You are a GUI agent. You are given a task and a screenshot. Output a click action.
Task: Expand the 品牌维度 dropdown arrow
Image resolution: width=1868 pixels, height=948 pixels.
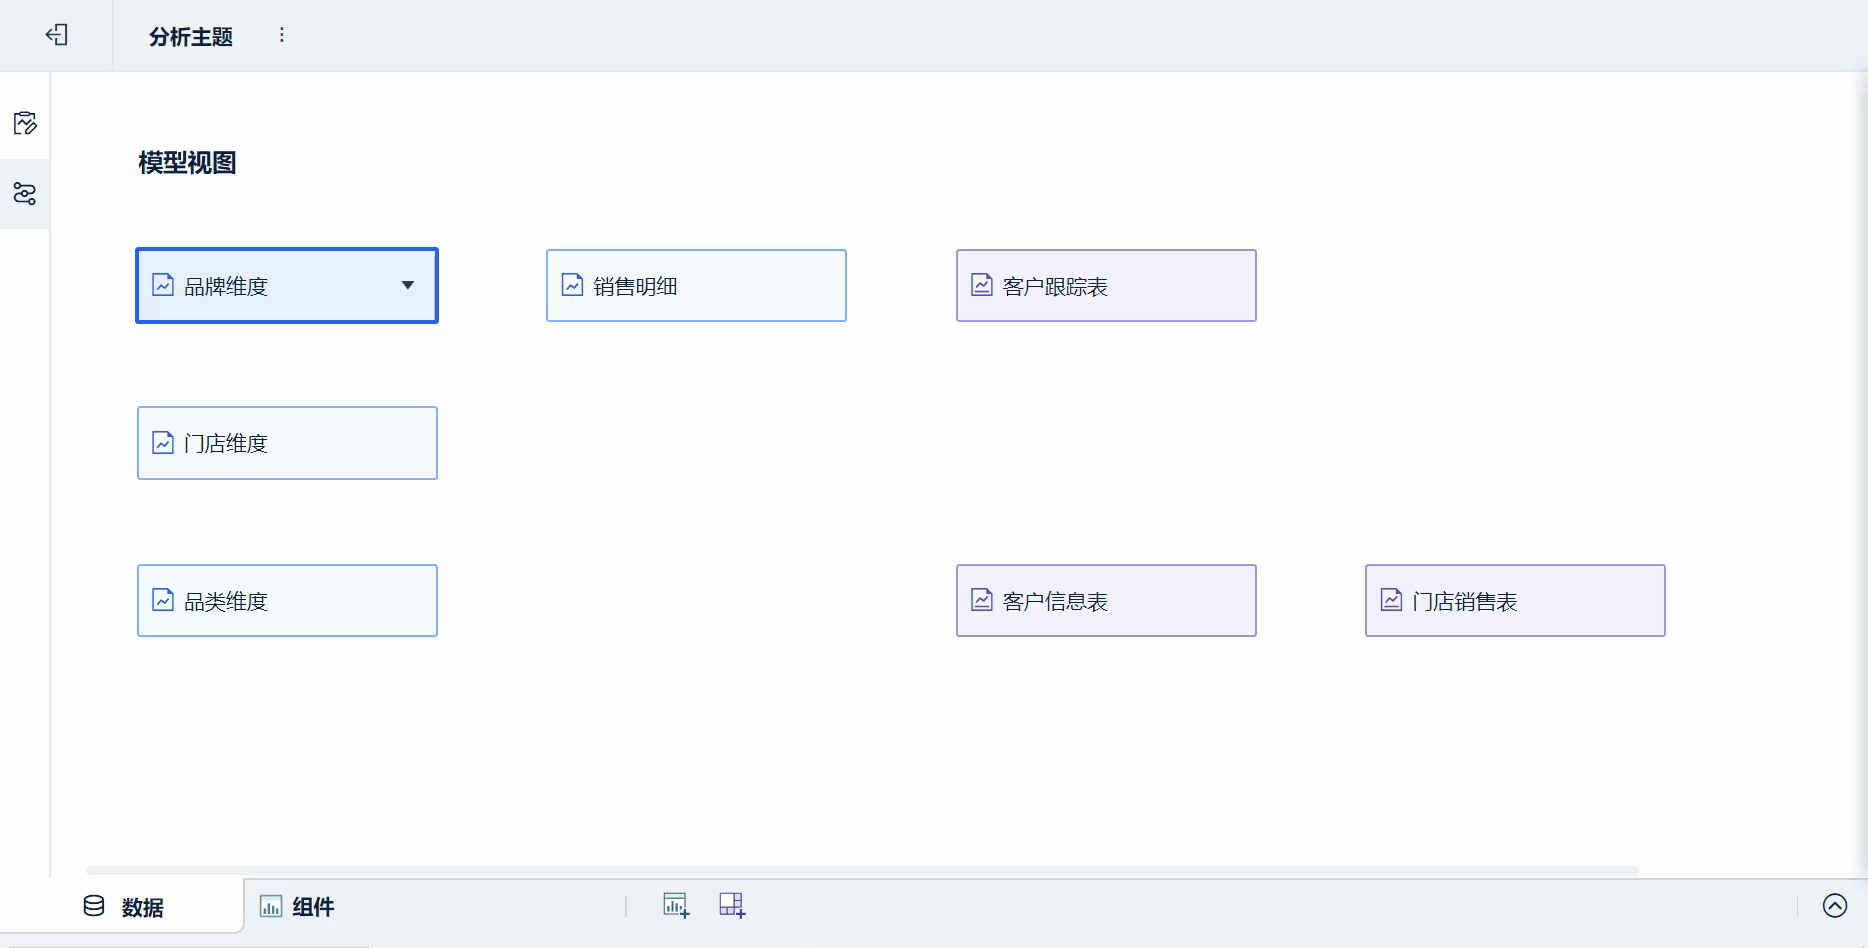pyautogui.click(x=408, y=285)
